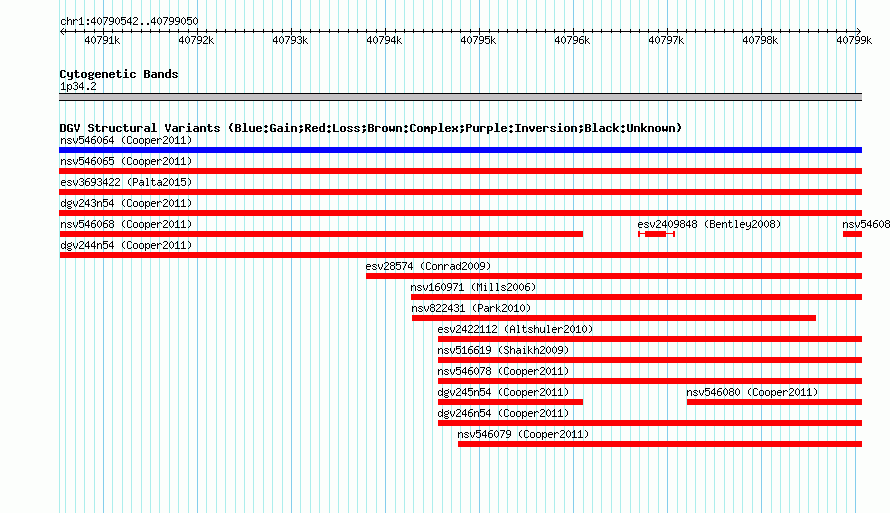Click the 40798k ruler label
The height and width of the screenshot is (513, 890).
pyautogui.click(x=760, y=40)
